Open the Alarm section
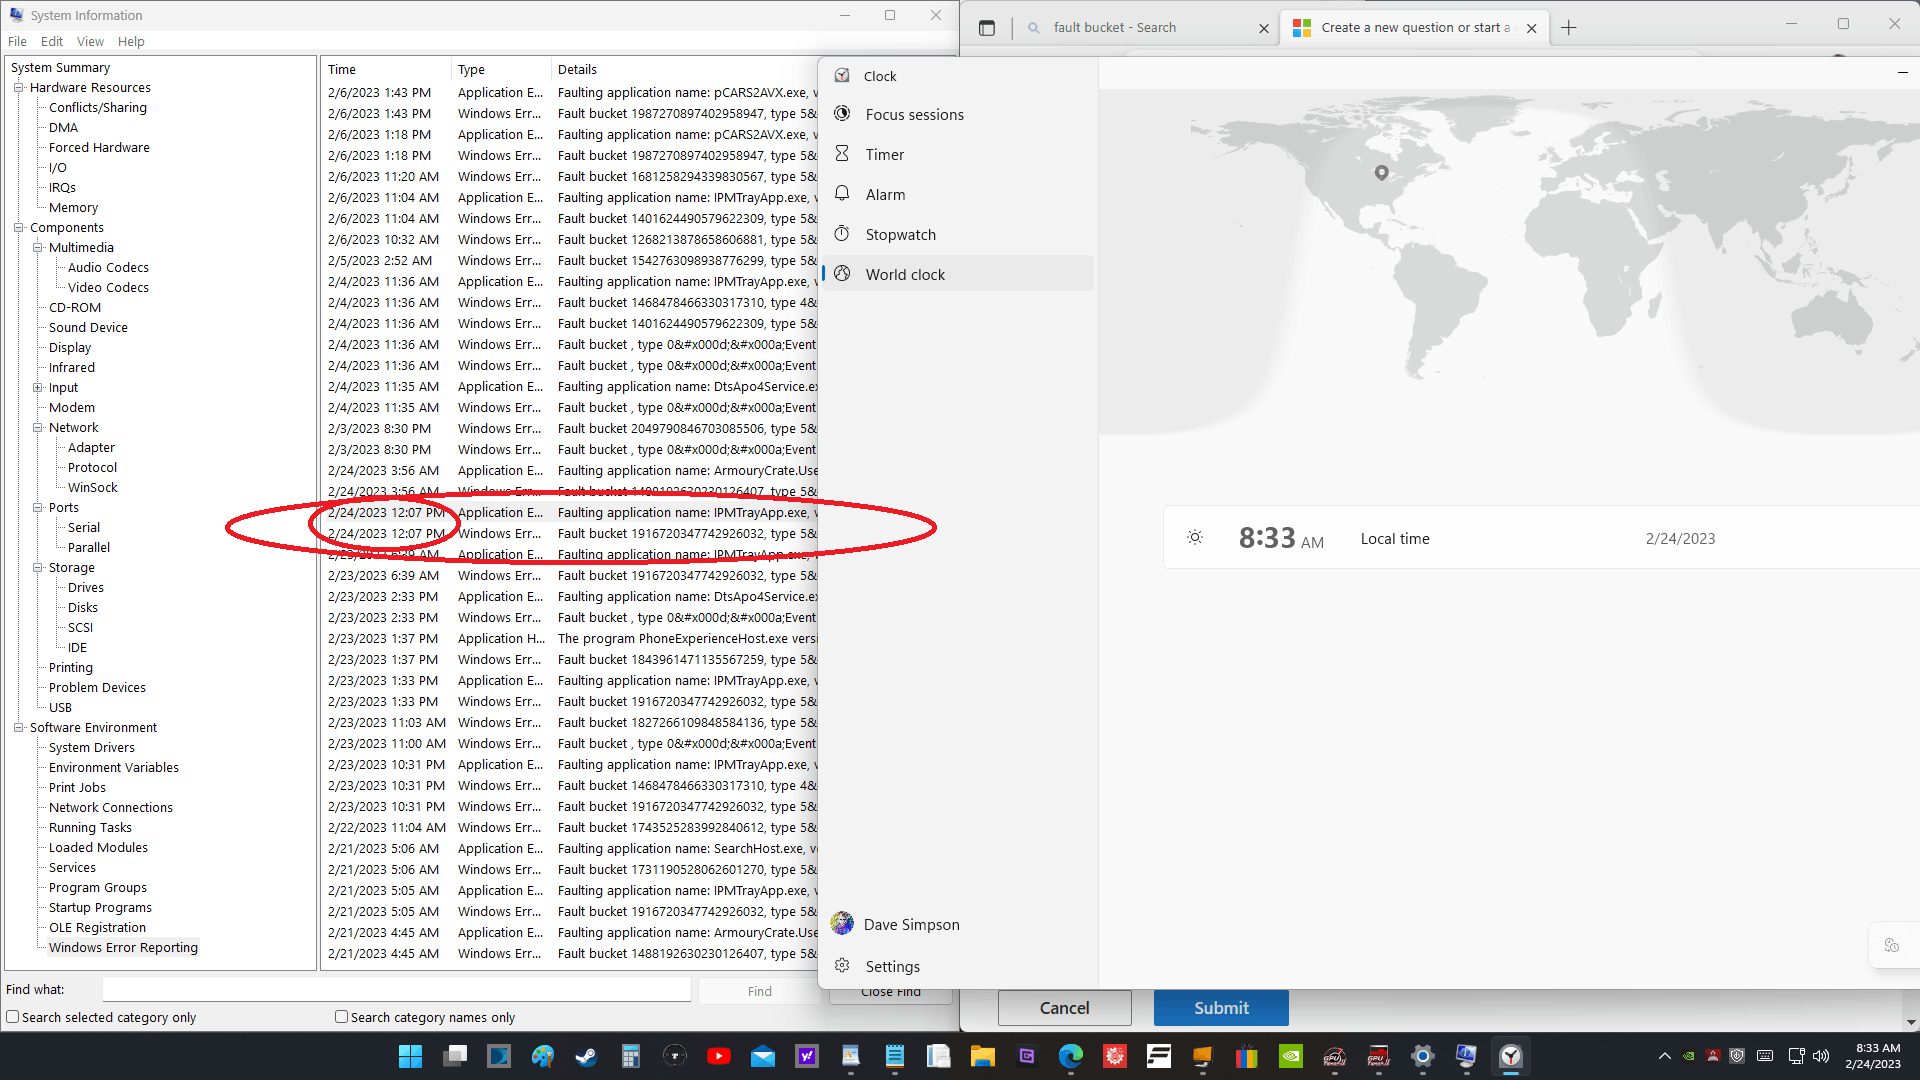Viewport: 1920px width, 1080px height. (x=885, y=195)
